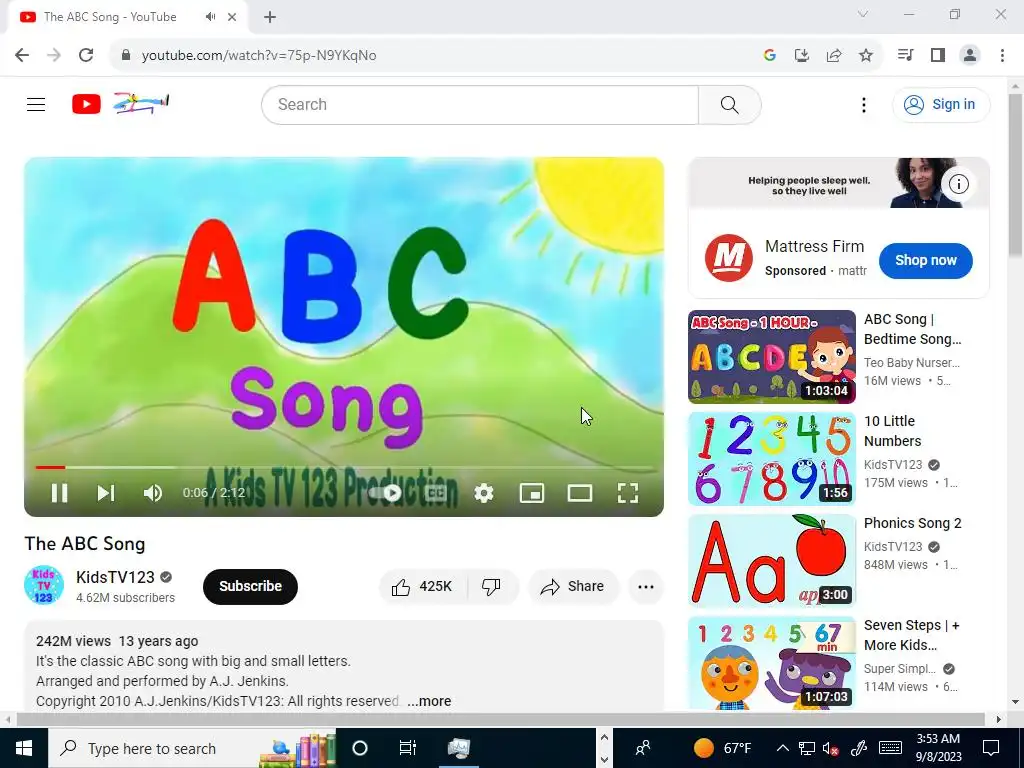This screenshot has height=768, width=1024.
Task: Click the magnifier search button
Action: click(729, 104)
